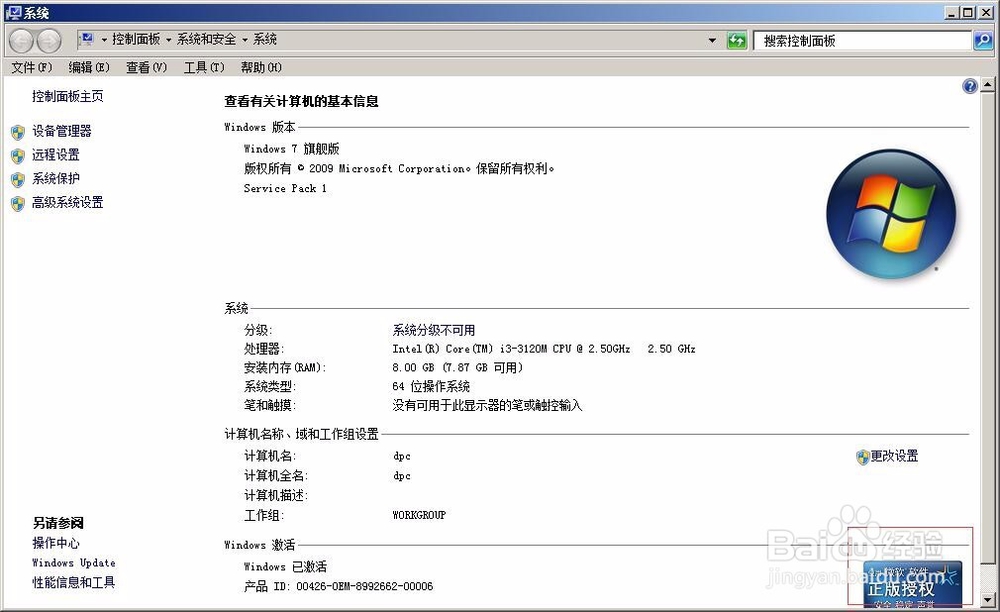The height and width of the screenshot is (612, 1000).
Task: Click the 系统分级不可用 rating link
Action: click(434, 330)
